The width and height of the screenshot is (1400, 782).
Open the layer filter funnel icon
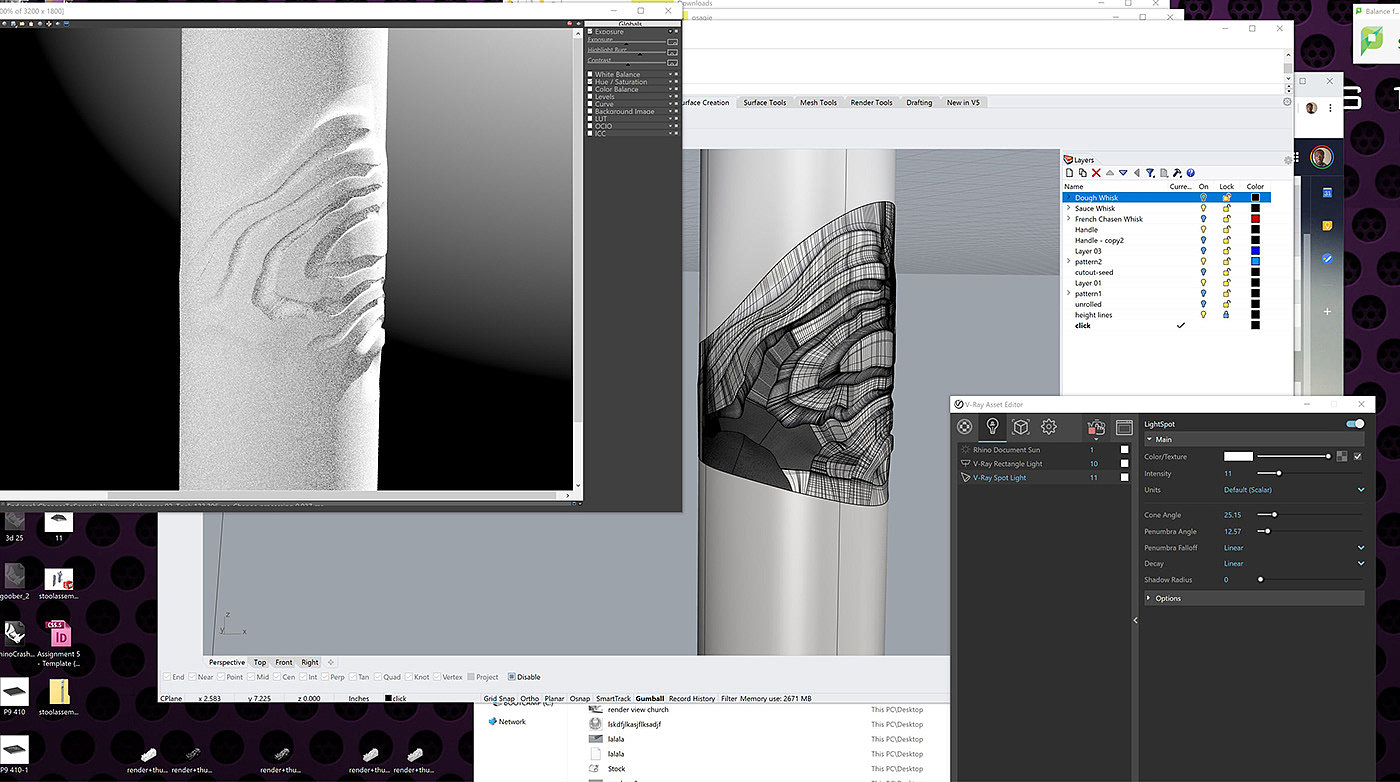1150,173
